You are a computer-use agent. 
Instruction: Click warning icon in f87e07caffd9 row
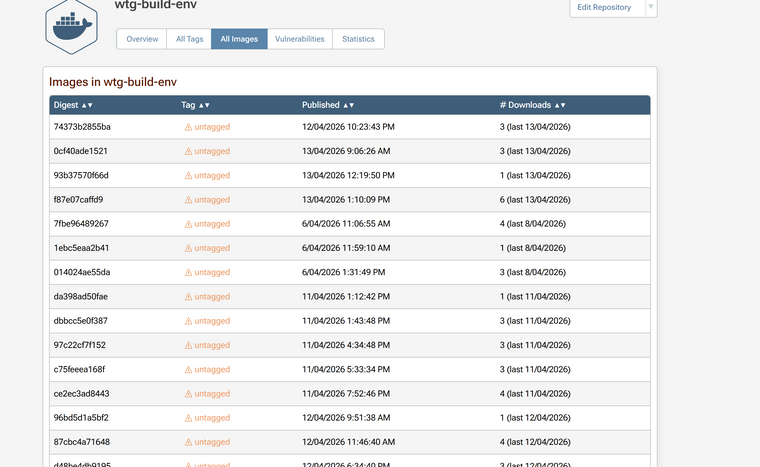188,200
